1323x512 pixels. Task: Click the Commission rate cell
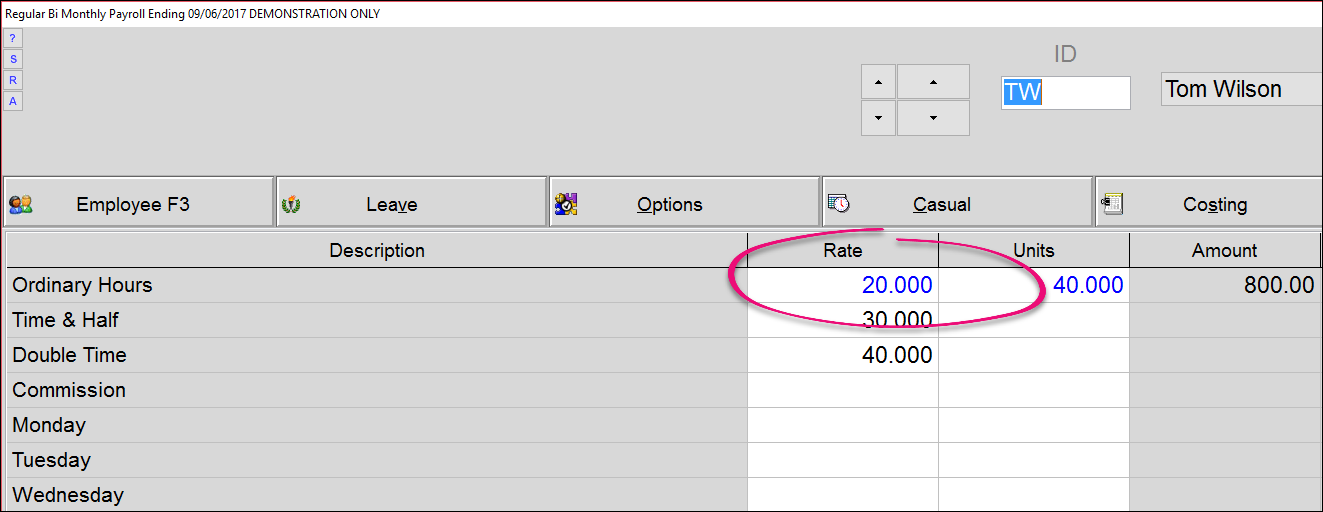tap(843, 390)
